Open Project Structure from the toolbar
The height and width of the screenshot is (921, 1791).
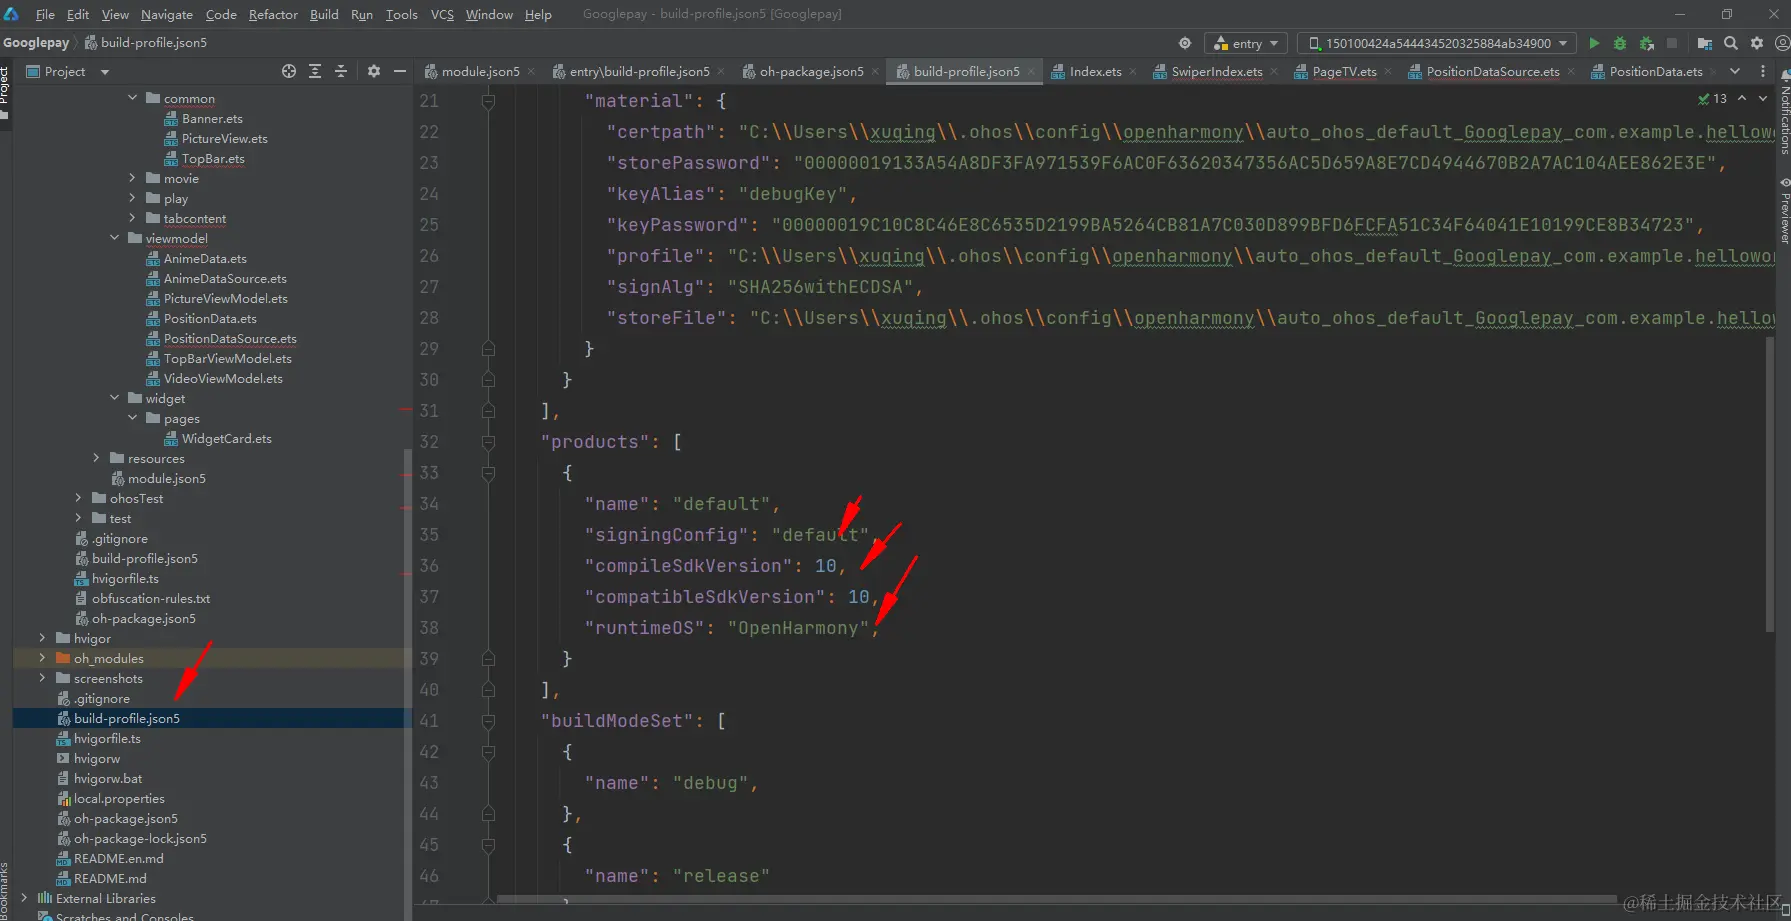pos(1705,43)
